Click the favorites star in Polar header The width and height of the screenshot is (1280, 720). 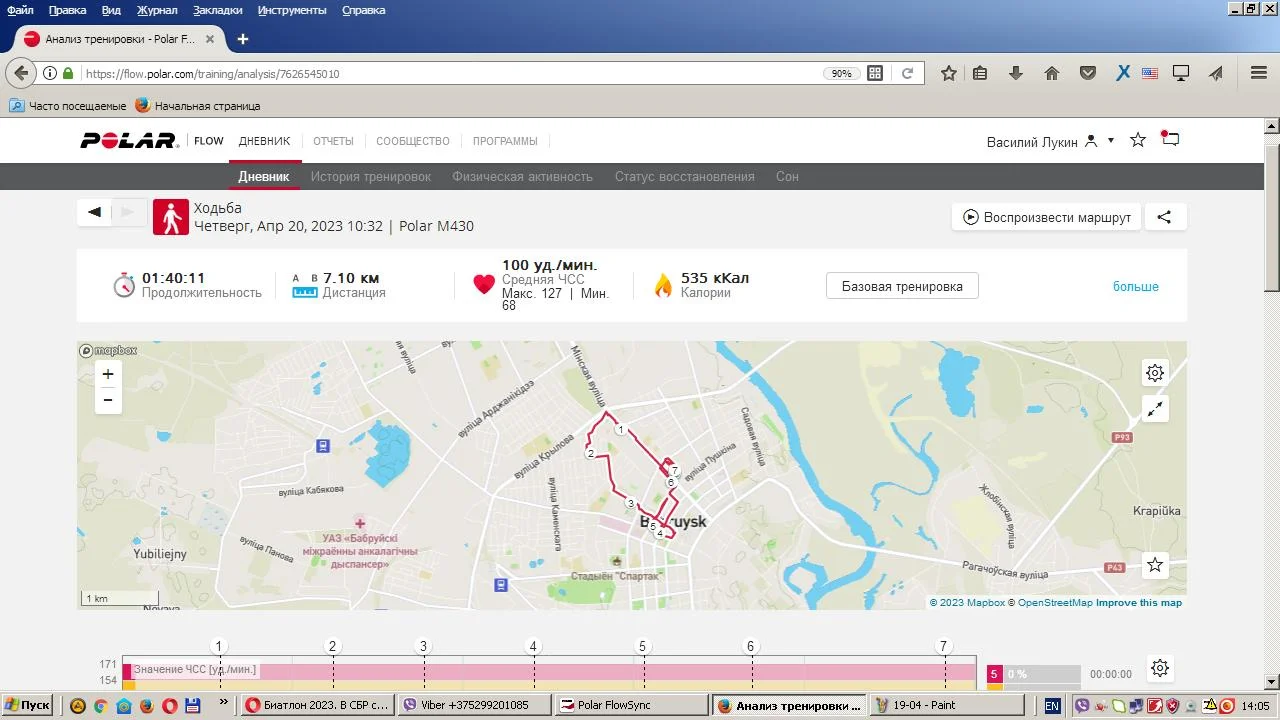point(1137,140)
